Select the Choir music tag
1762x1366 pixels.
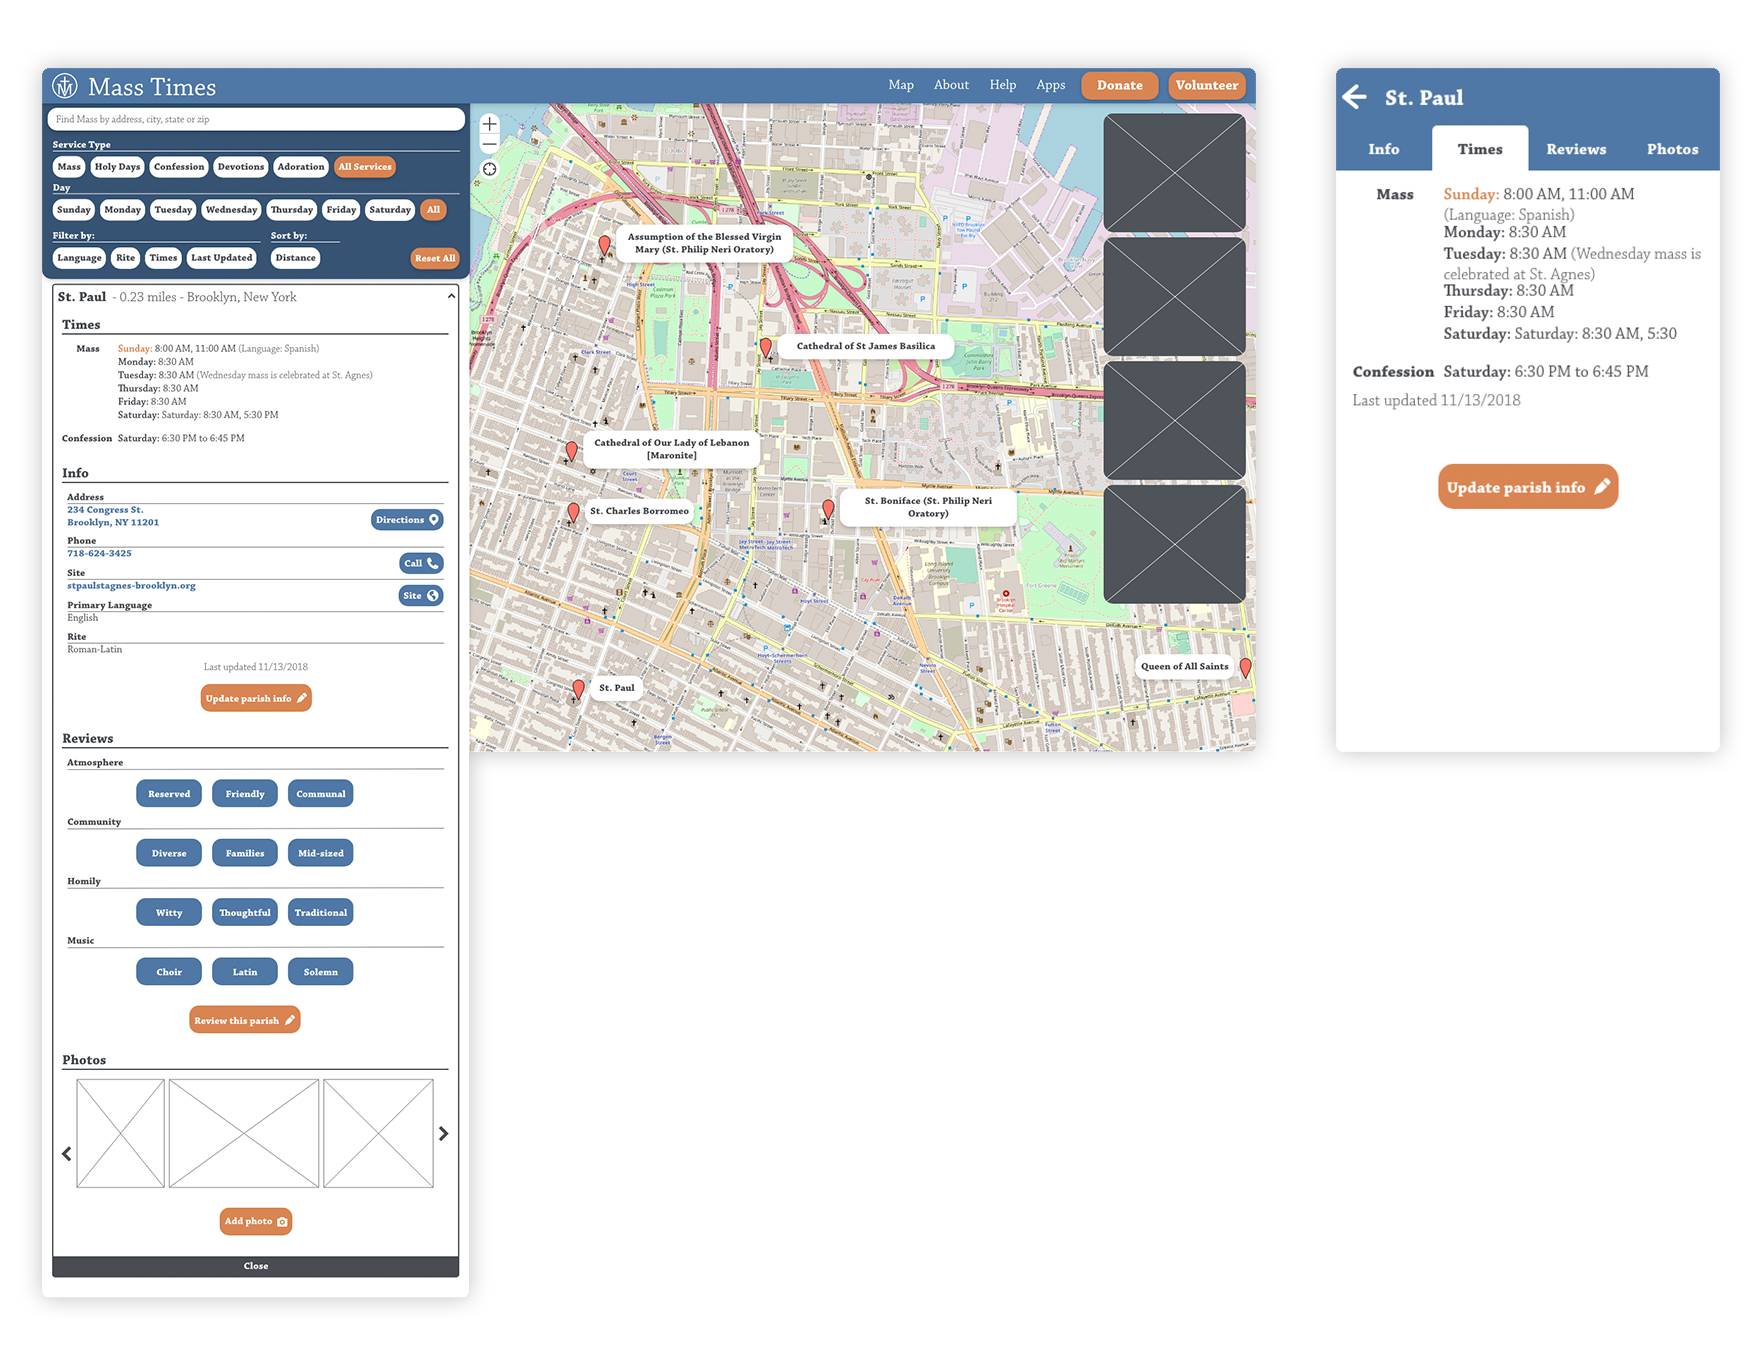pos(169,972)
